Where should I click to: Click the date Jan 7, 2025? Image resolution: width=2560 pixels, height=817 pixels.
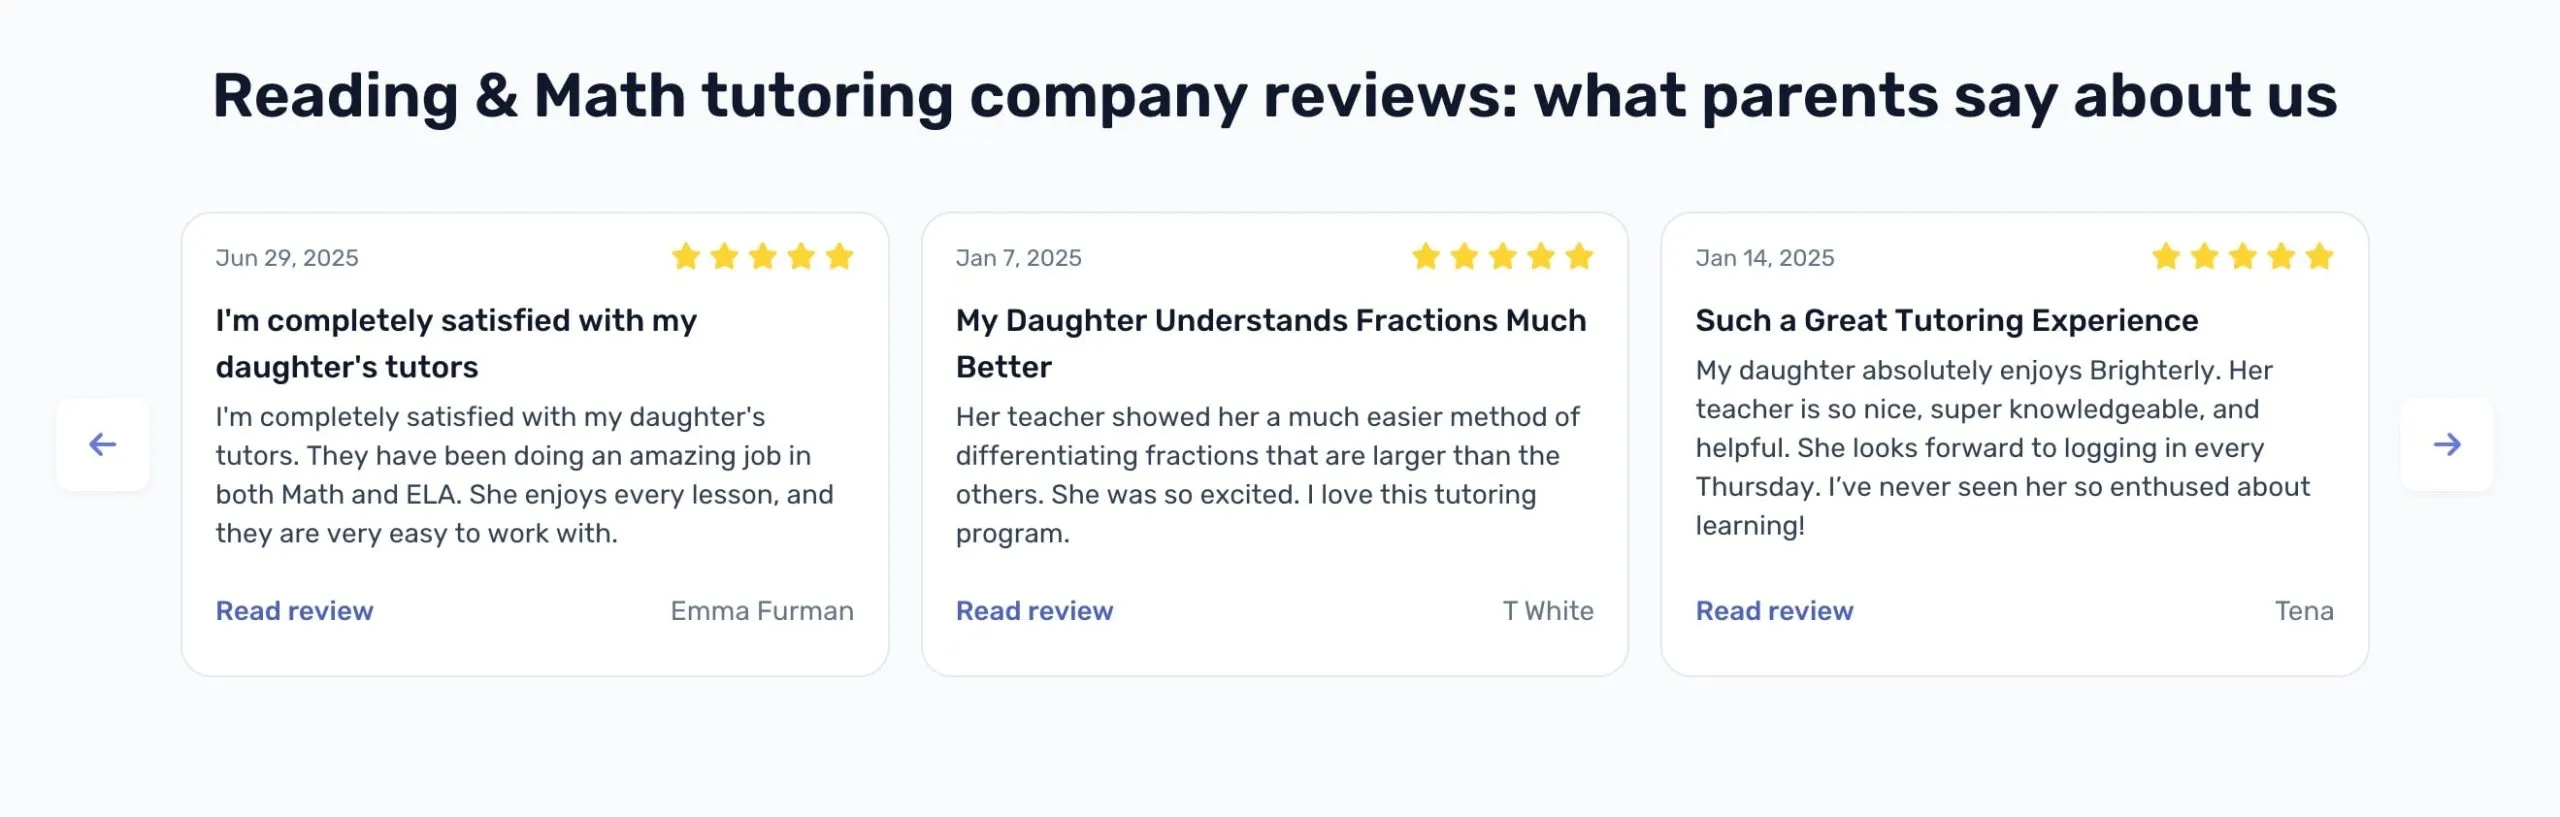pyautogui.click(x=1018, y=257)
